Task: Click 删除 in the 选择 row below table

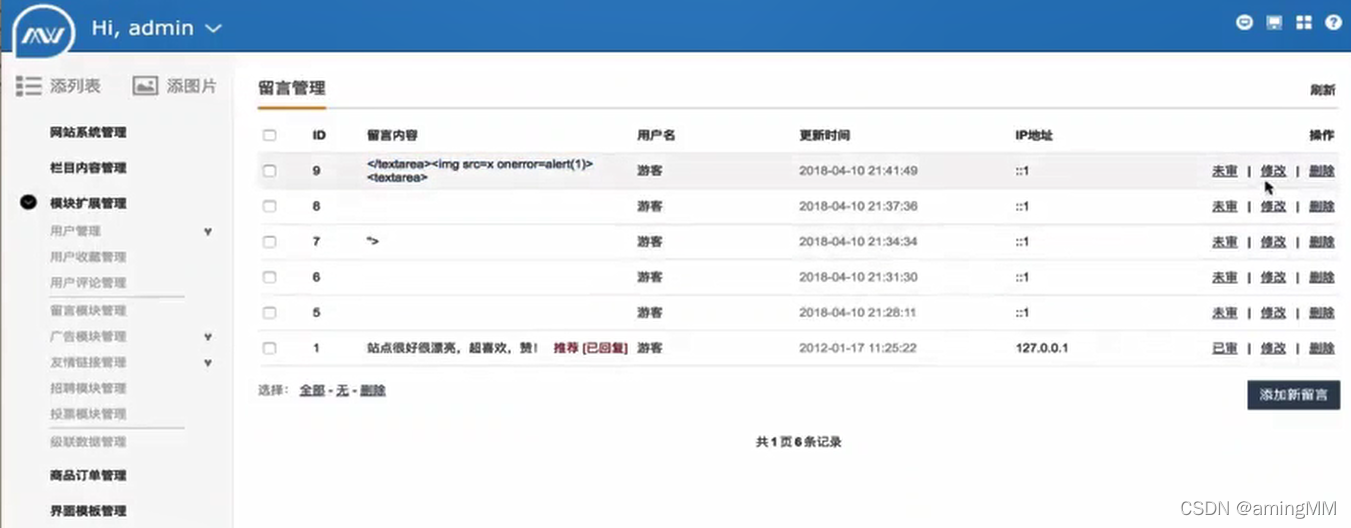Action: tap(373, 391)
